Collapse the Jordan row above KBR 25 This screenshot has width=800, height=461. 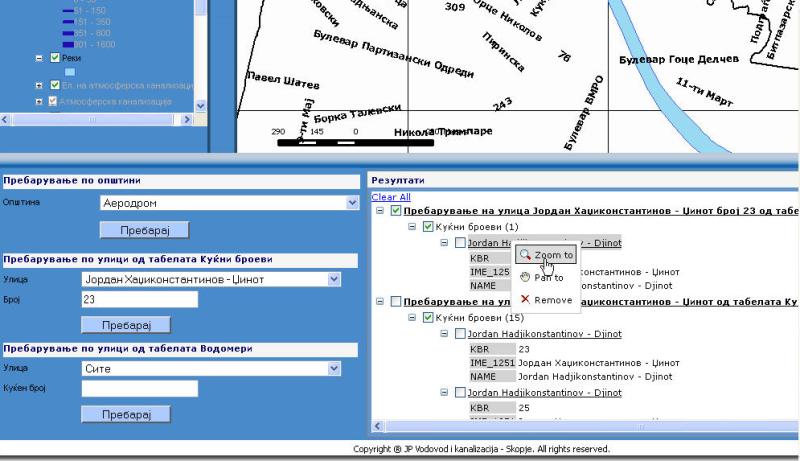(x=444, y=392)
